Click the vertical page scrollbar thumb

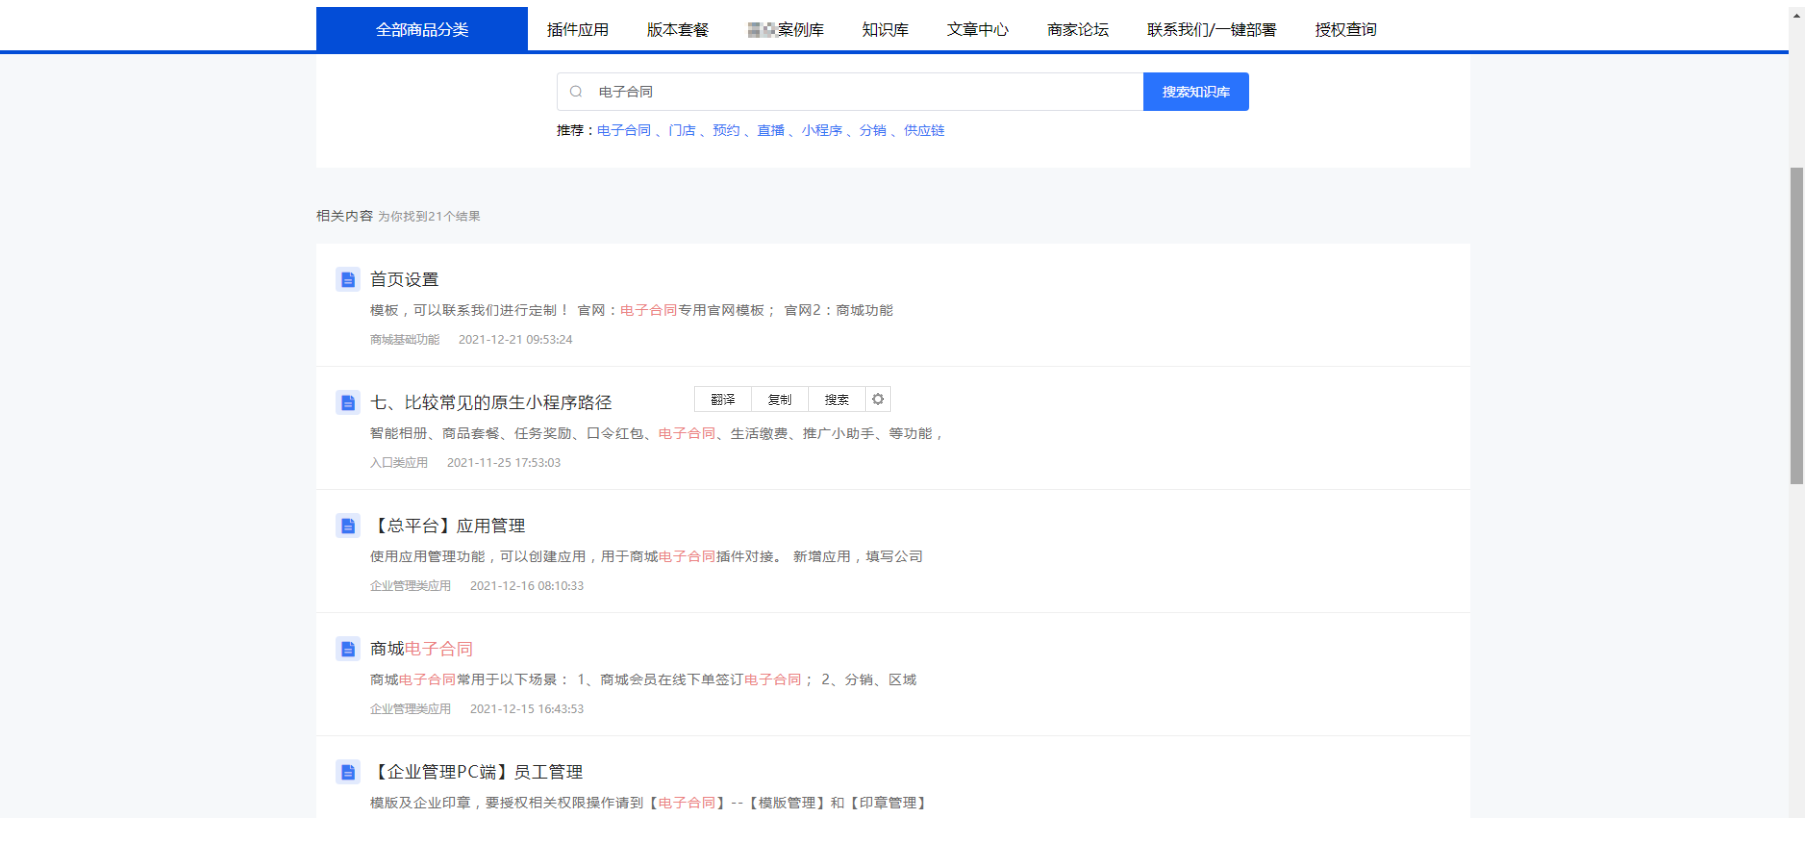point(1796,325)
